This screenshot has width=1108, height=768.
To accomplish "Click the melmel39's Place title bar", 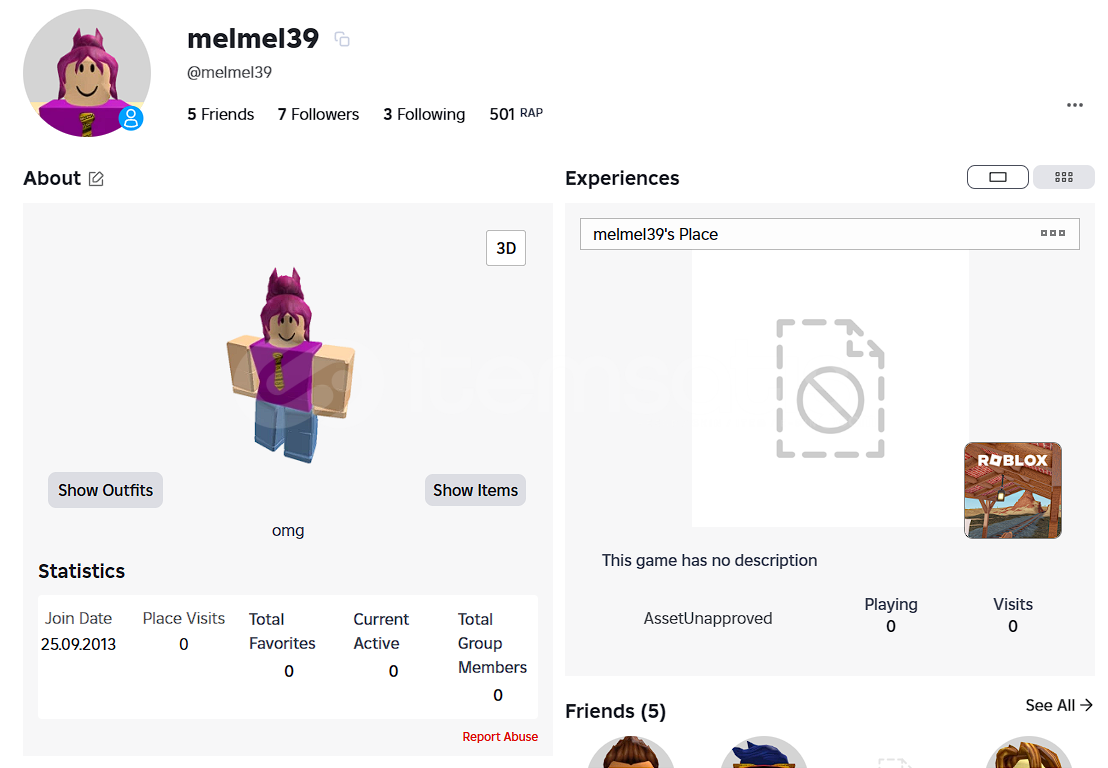I will (830, 234).
